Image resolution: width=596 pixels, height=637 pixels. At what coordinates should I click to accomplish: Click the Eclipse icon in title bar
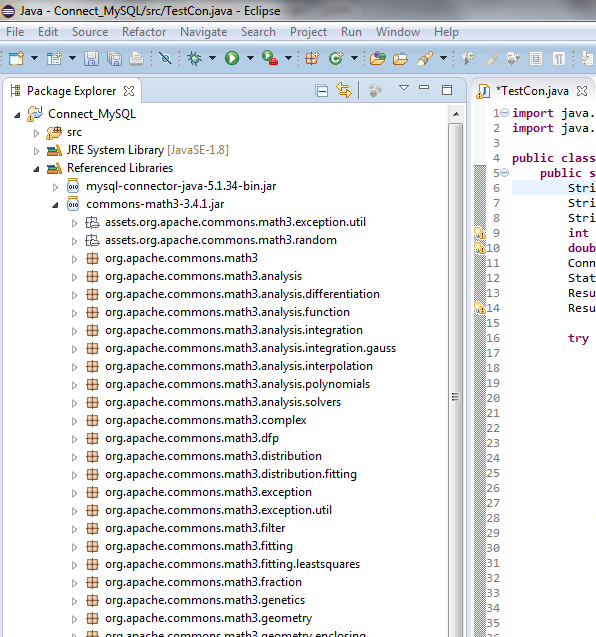pyautogui.click(x=8, y=11)
